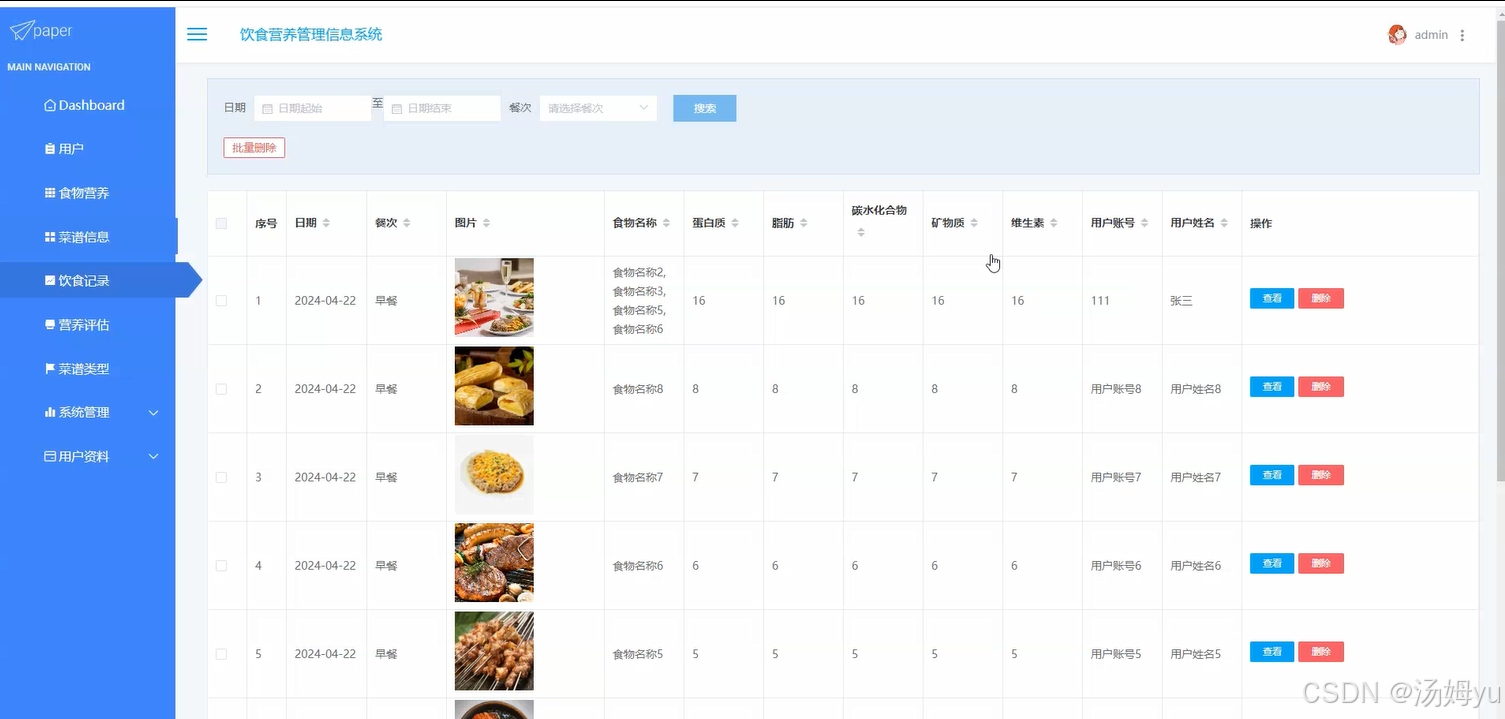Click the flag icon beside 菜谱类型
Image resolution: width=1505 pixels, height=719 pixels.
pos(50,369)
